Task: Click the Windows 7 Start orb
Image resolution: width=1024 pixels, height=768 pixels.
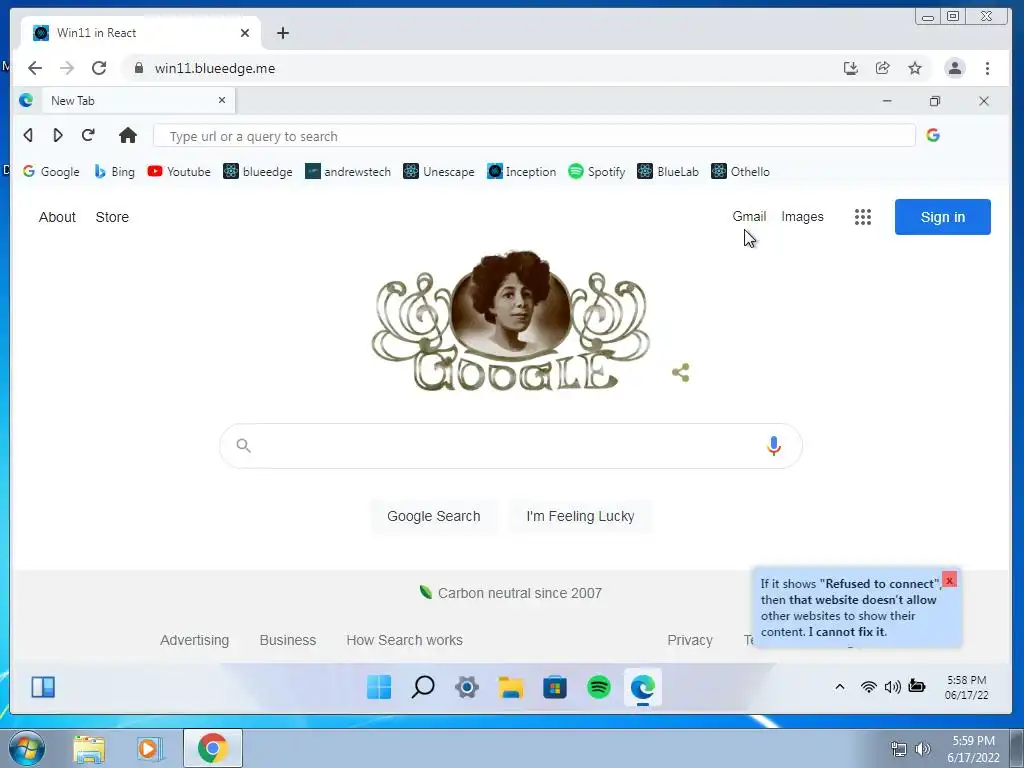Action: coord(26,748)
